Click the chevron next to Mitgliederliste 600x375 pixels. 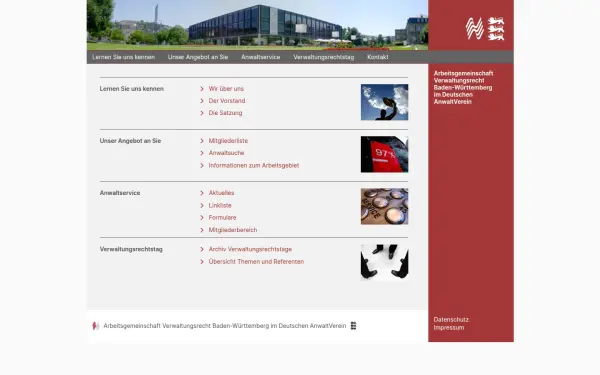[202, 141]
